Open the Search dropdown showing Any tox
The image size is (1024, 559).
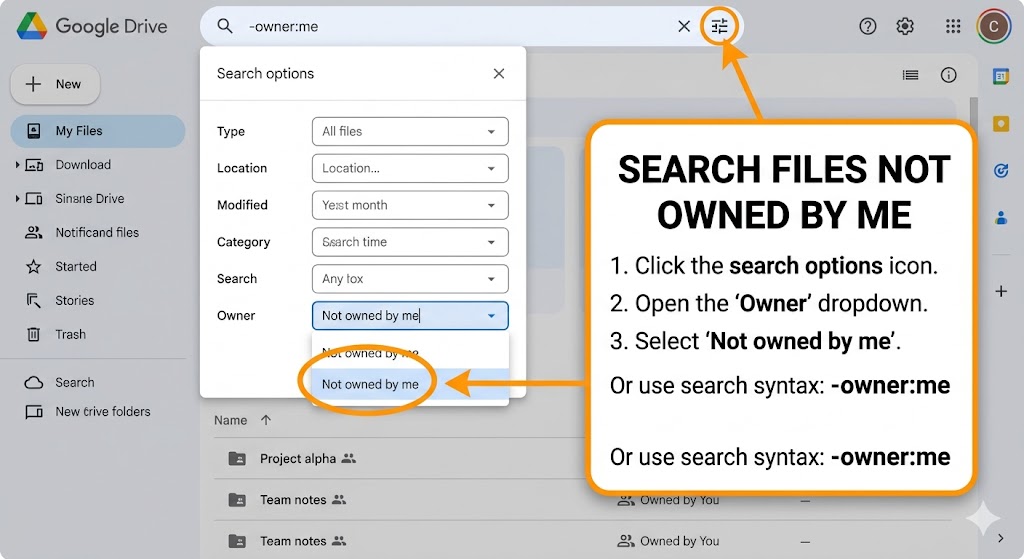coord(410,279)
